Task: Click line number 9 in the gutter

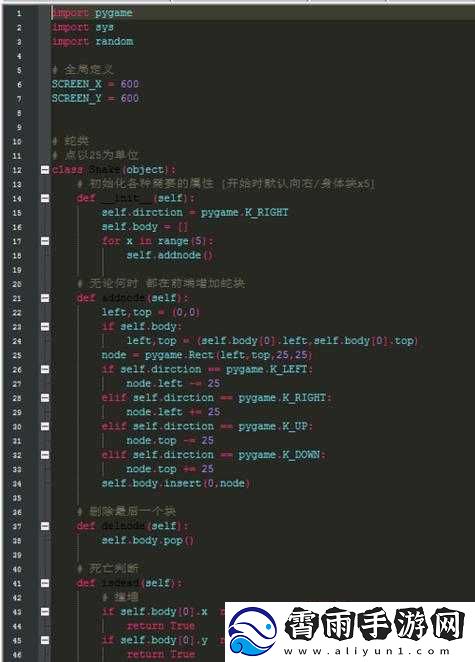Action: click(19, 127)
